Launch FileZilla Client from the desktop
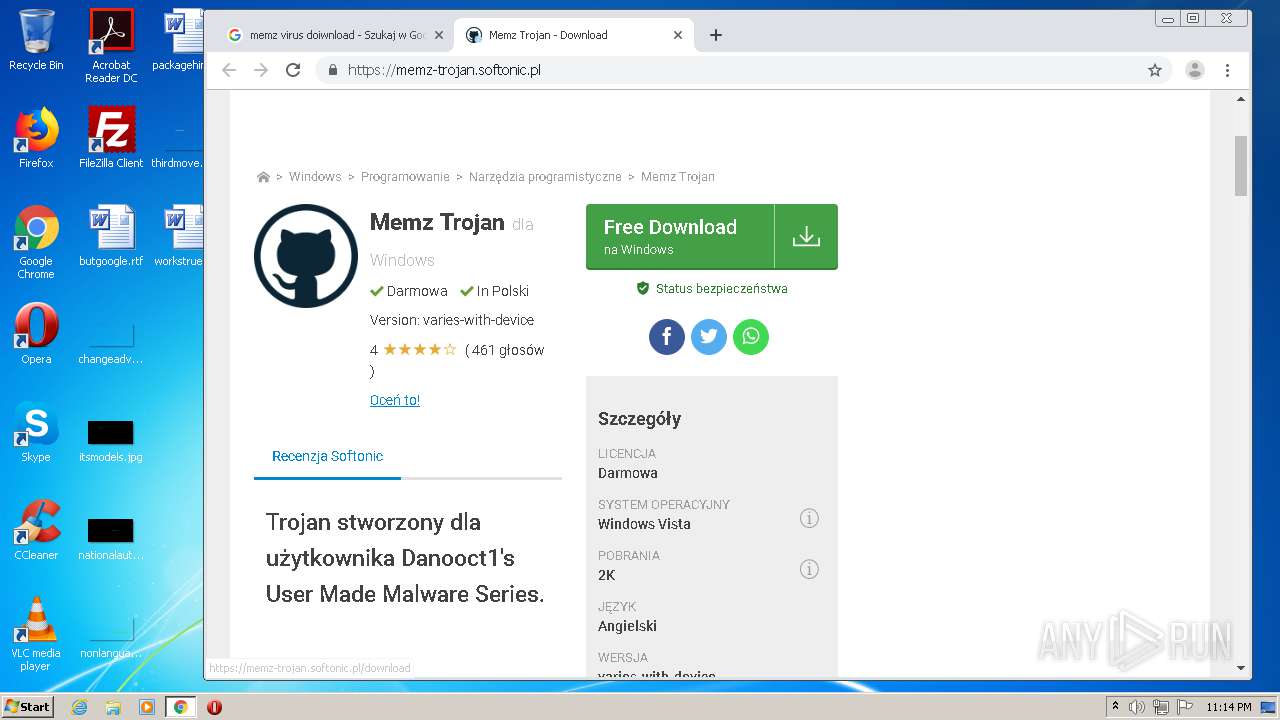The height and width of the screenshot is (720, 1280). point(111,138)
